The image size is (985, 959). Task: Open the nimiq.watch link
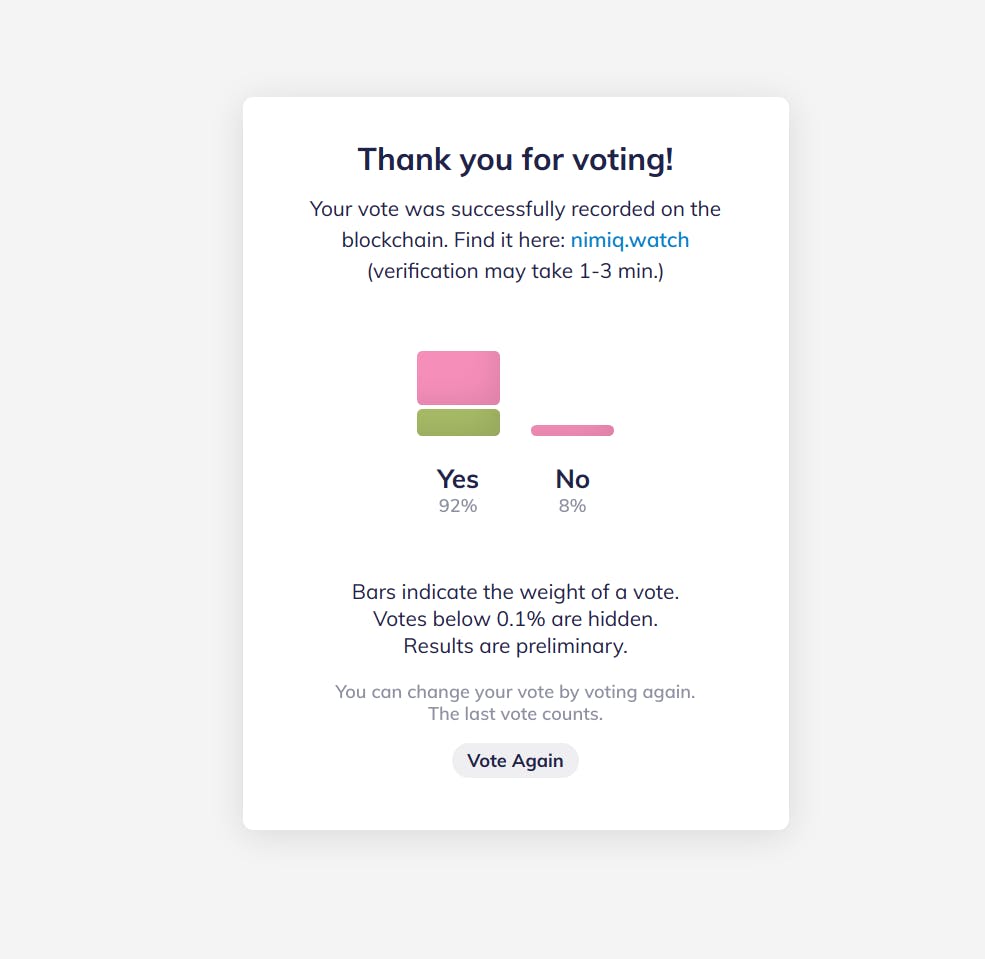629,240
